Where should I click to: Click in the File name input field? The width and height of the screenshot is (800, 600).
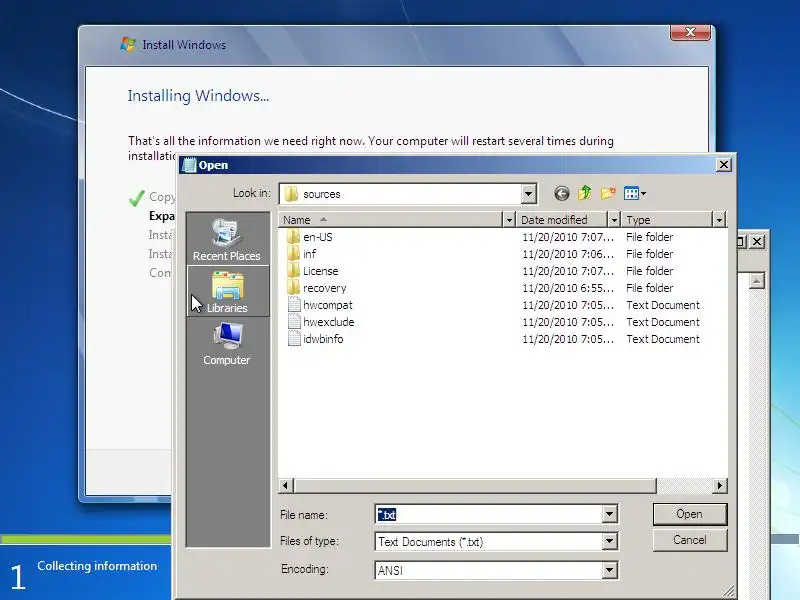point(488,514)
